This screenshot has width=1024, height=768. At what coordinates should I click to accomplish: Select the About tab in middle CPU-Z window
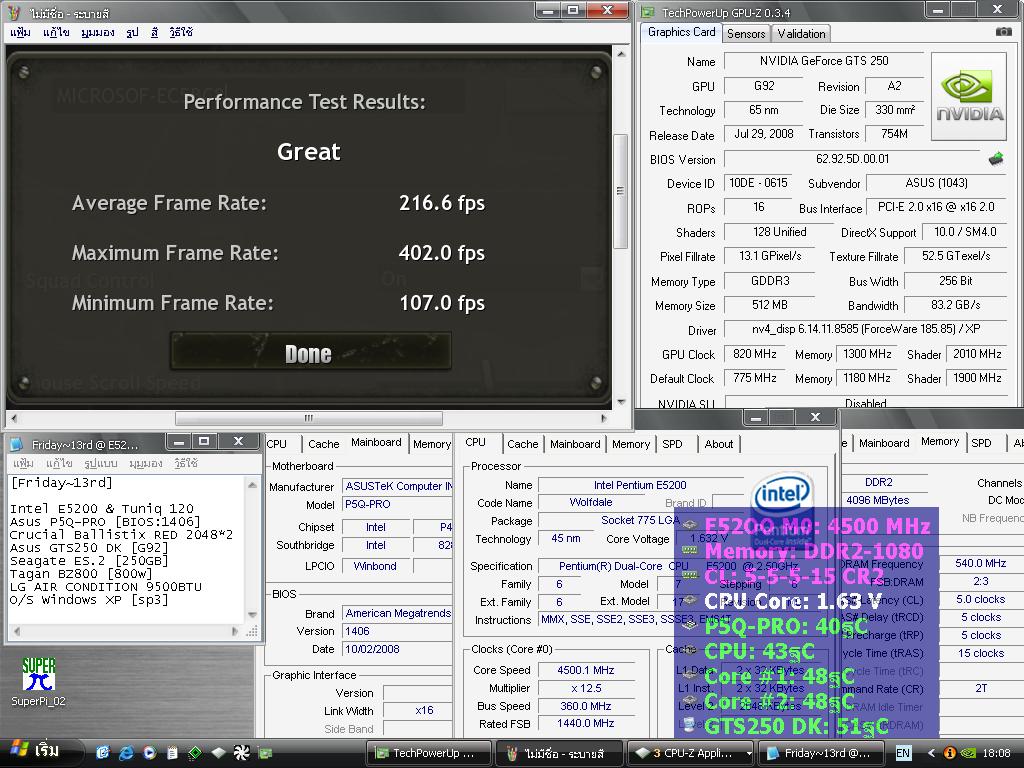pyautogui.click(x=718, y=444)
